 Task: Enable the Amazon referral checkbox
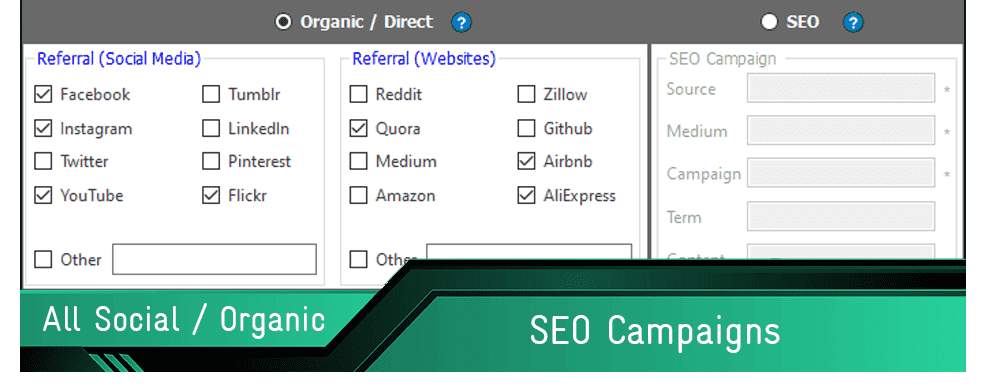[x=358, y=195]
